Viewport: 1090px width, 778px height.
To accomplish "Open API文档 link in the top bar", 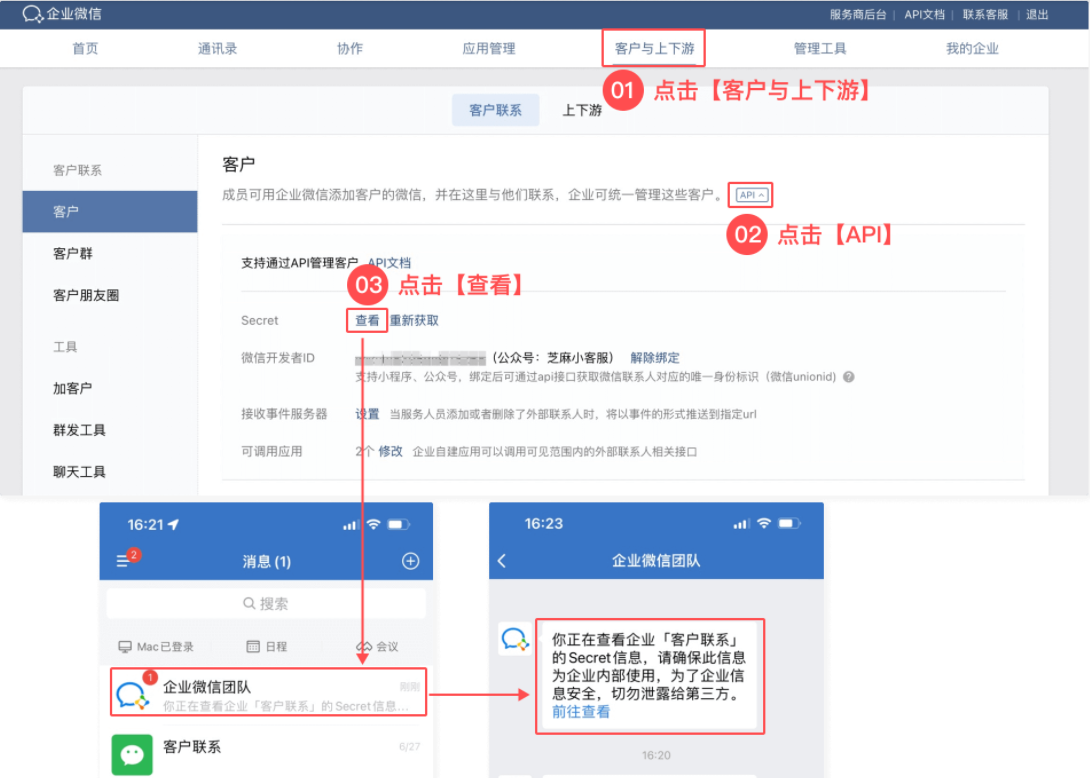I will (x=924, y=15).
